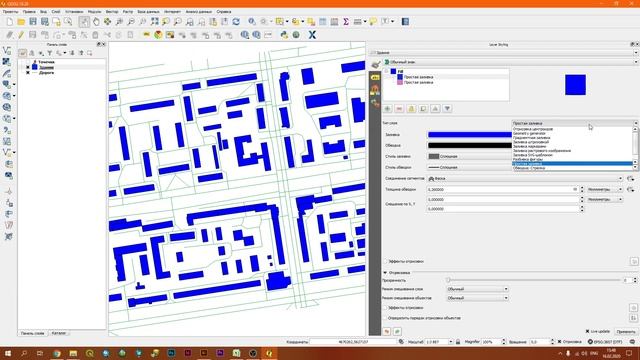
Task: Open the Правка menu
Action: coord(29,12)
